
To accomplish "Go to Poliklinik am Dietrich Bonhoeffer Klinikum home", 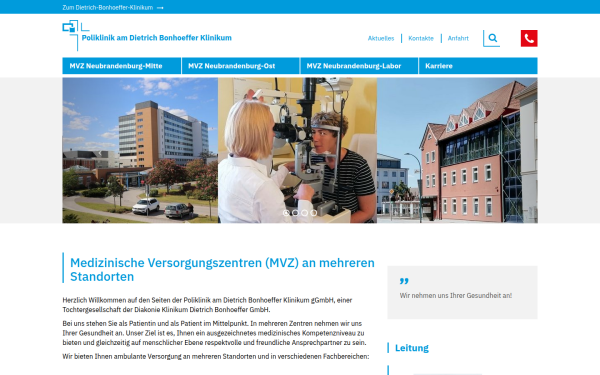I will [x=157, y=38].
